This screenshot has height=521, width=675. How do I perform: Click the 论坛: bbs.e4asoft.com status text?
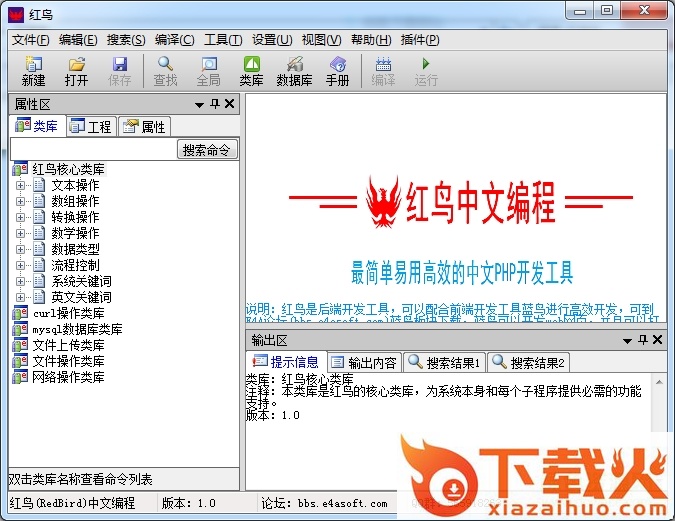(325, 503)
